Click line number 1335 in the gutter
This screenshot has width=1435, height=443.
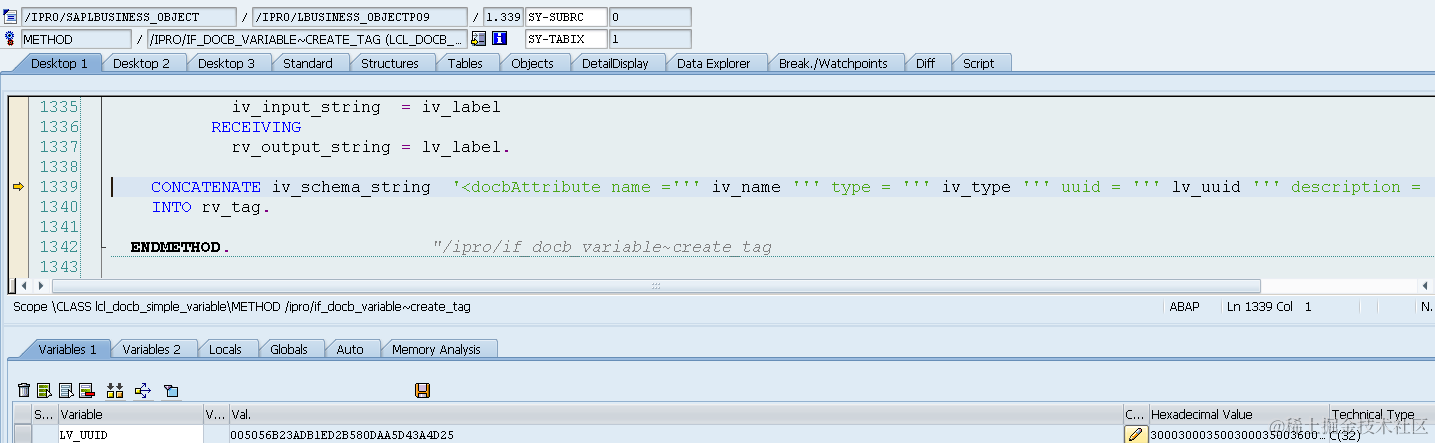point(59,106)
